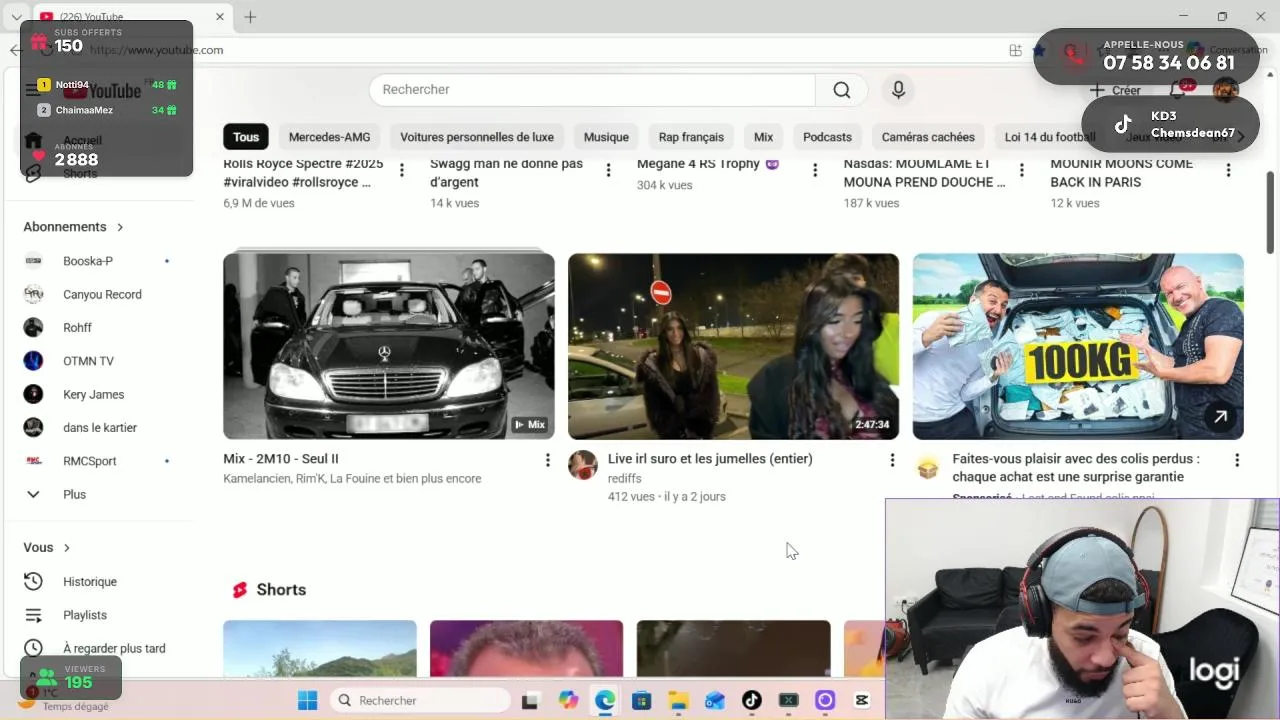Open dans le kartier channel

click(98, 428)
